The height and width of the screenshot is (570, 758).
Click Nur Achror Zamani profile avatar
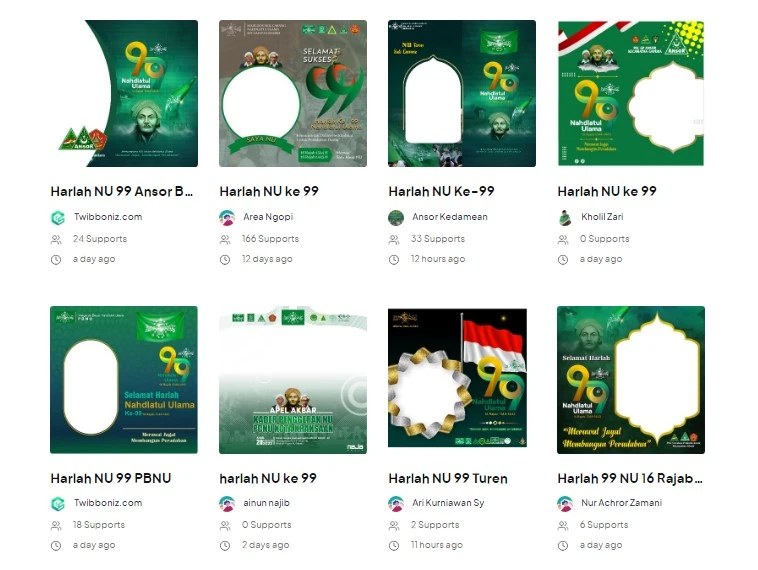point(565,504)
